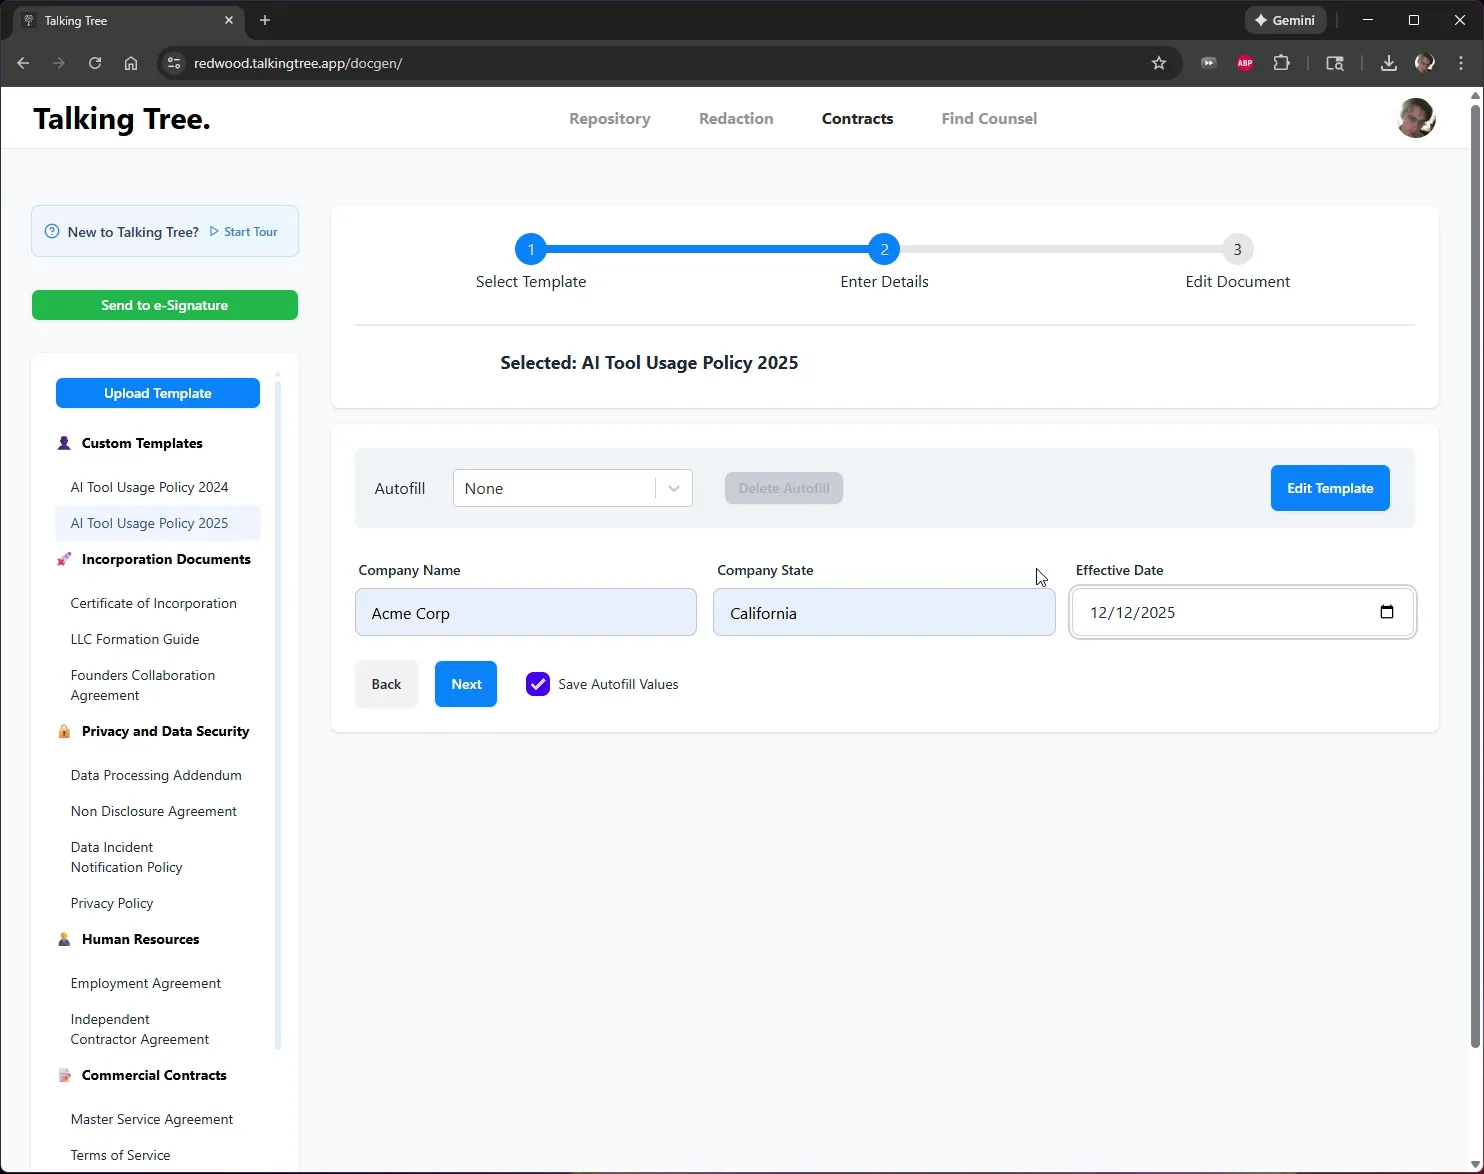This screenshot has width=1484, height=1174.
Task: Jump to step 3 Edit Document
Action: point(1238,249)
